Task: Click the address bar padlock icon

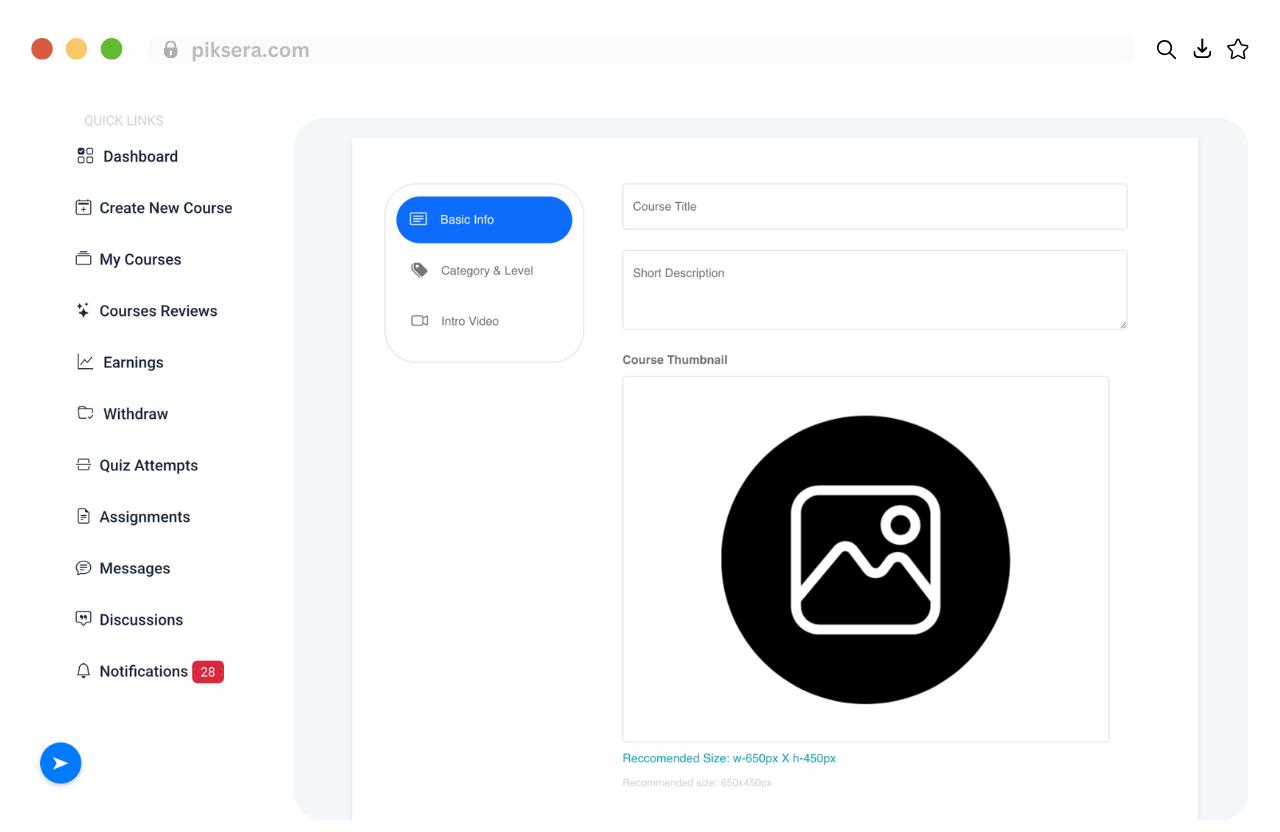Action: (x=171, y=49)
